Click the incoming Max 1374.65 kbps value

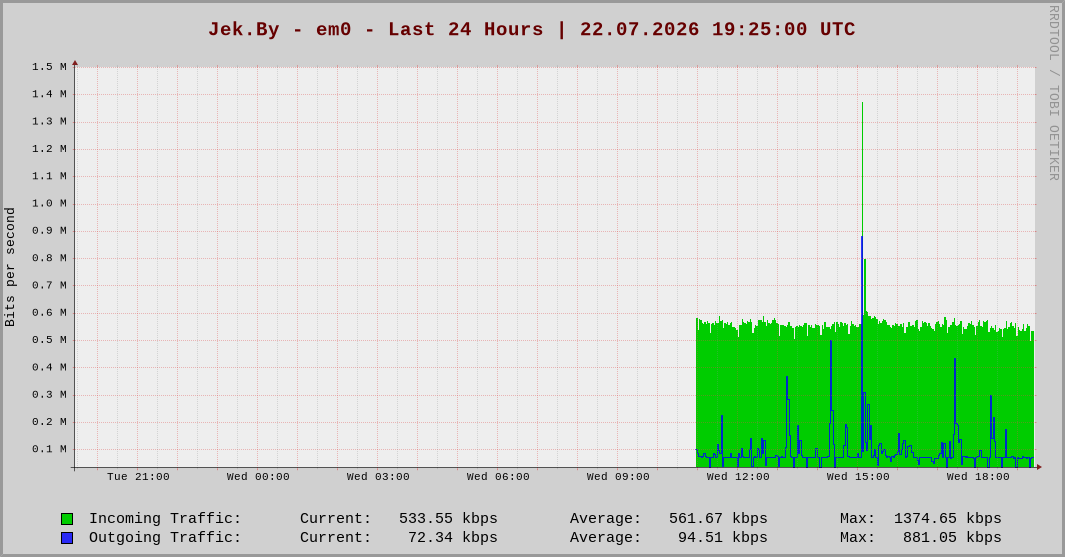[x=947, y=519]
